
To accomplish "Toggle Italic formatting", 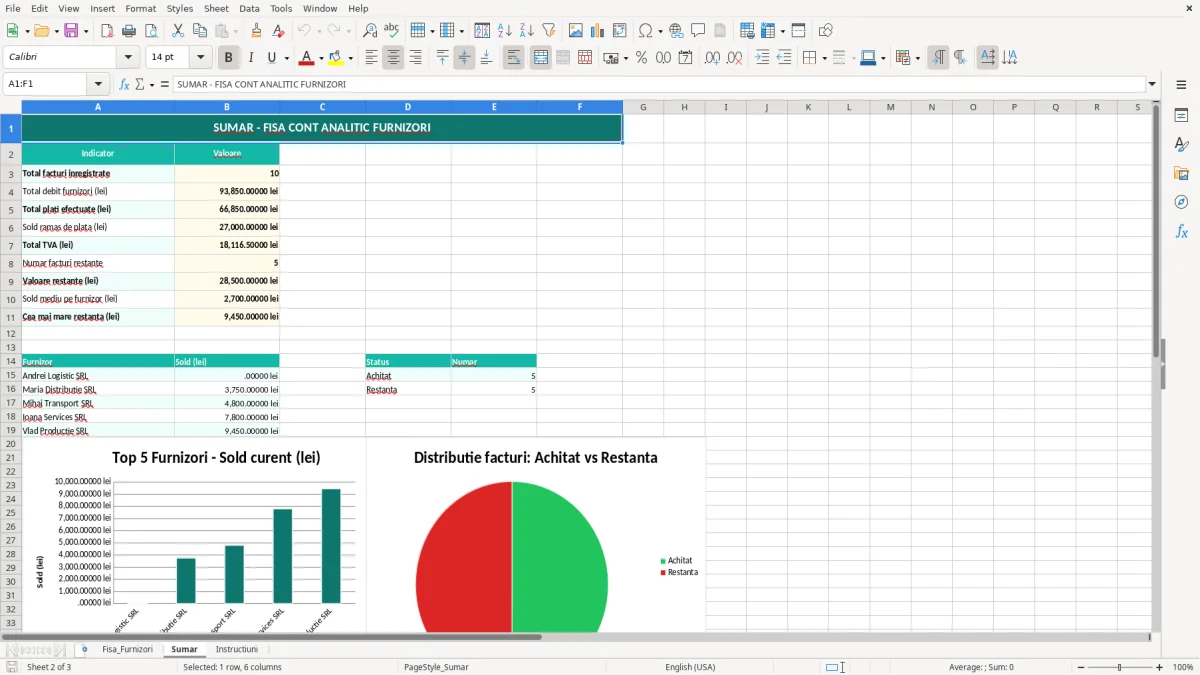I will pos(250,58).
